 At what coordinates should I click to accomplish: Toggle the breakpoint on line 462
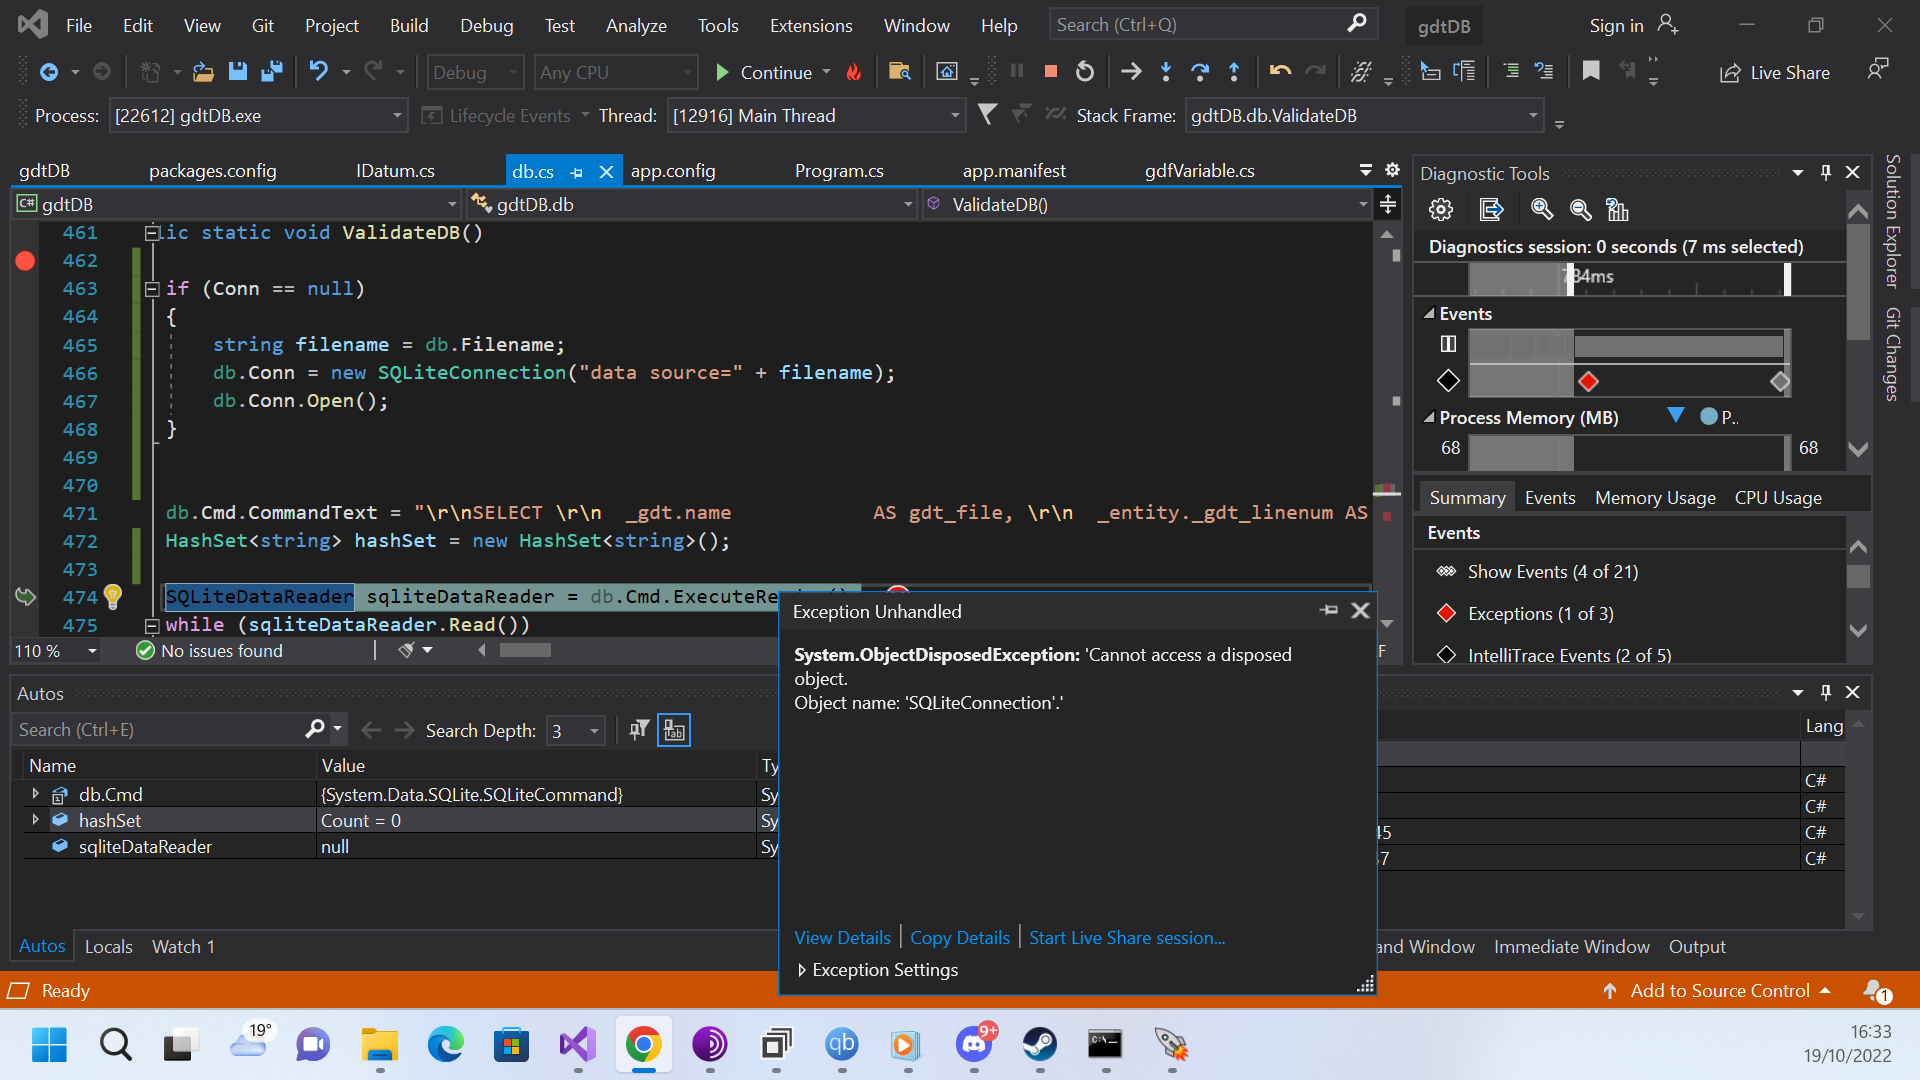coord(25,261)
